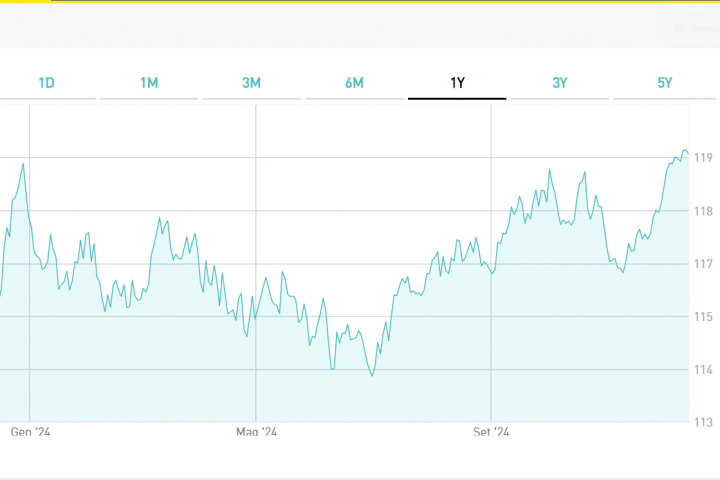Click the Gen '24 date label

[30, 432]
